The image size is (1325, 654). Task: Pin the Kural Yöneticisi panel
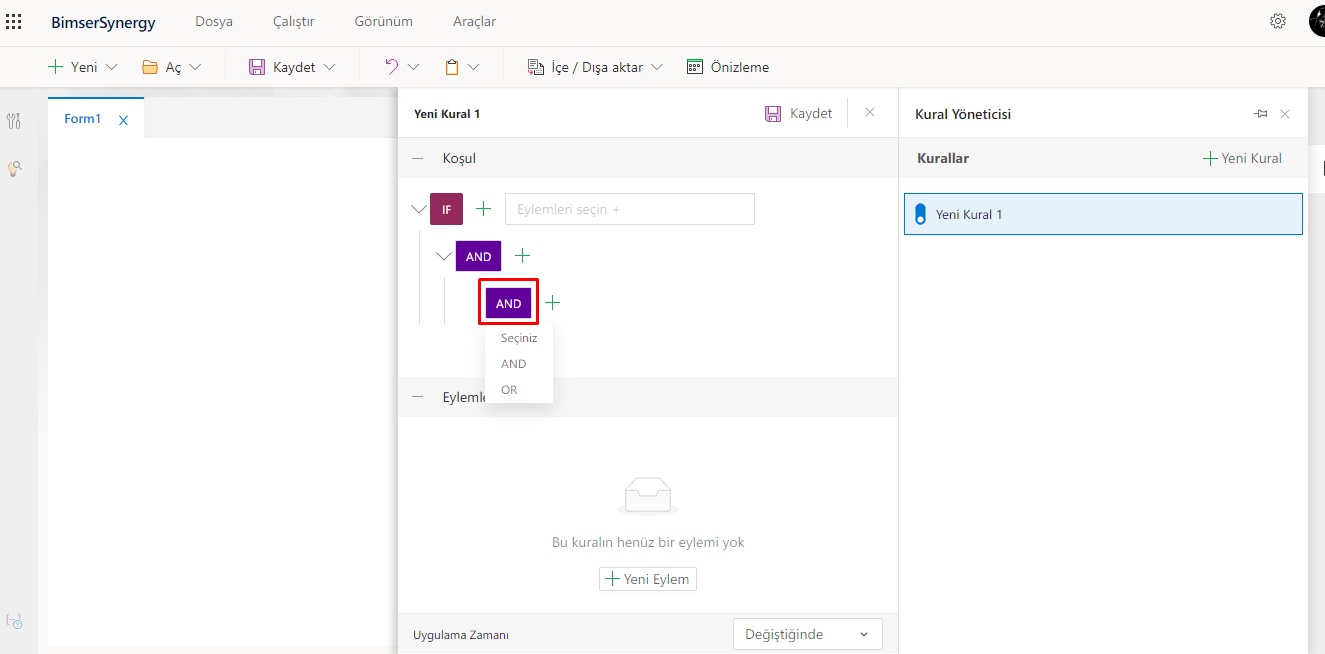(x=1261, y=114)
